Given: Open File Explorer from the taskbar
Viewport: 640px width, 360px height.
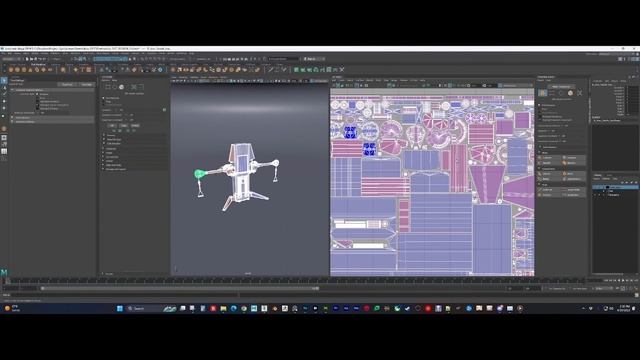Looking at the screenshot, I should coord(223,309).
